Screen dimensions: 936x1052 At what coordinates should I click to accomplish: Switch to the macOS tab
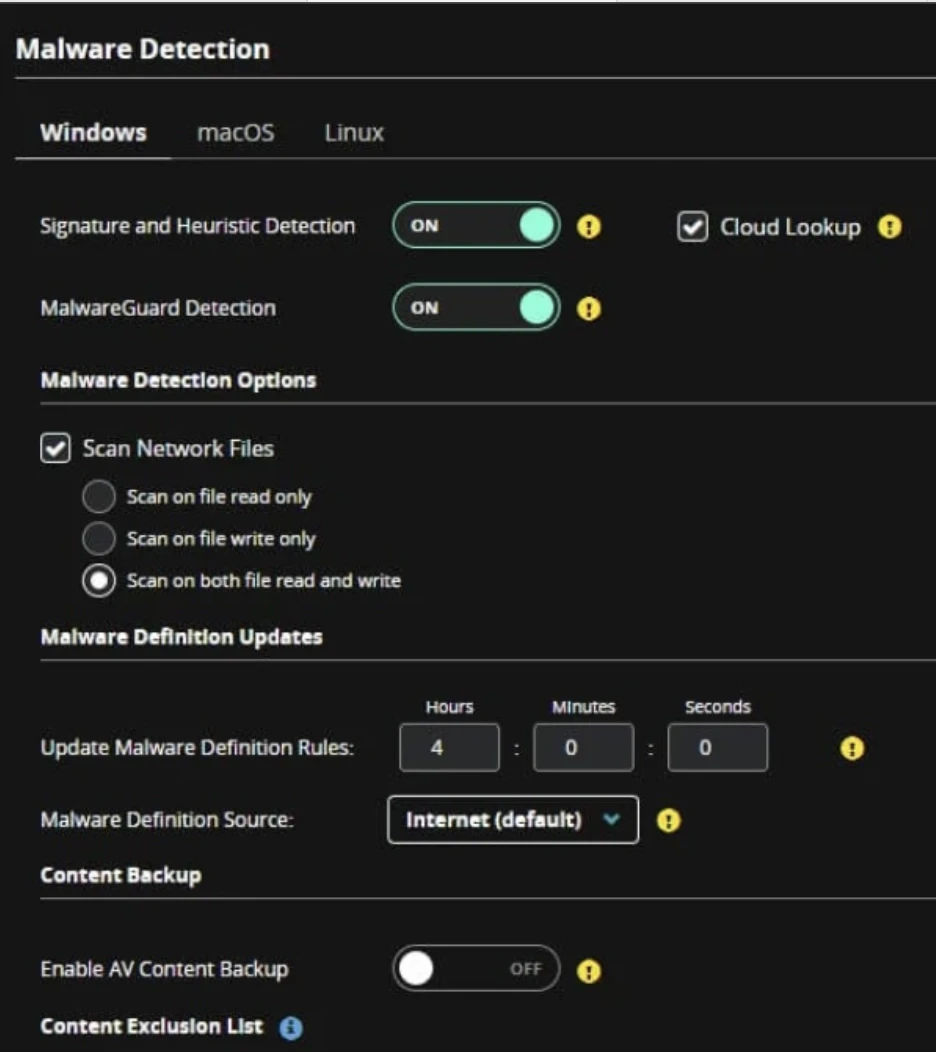[236, 132]
